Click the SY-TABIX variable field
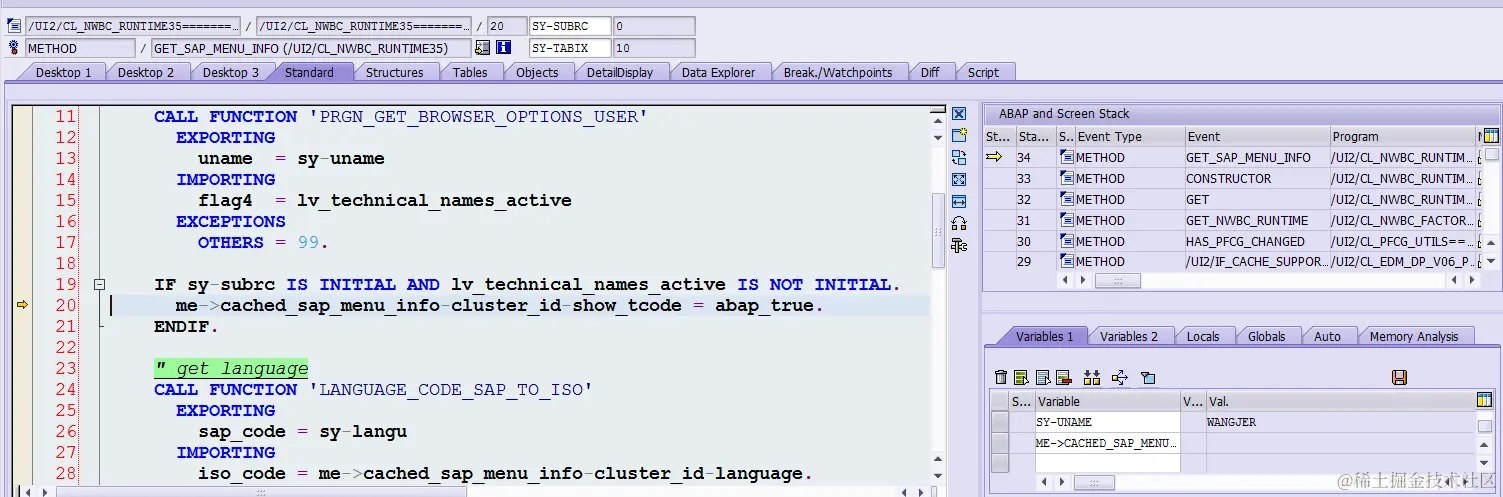 pyautogui.click(x=570, y=48)
